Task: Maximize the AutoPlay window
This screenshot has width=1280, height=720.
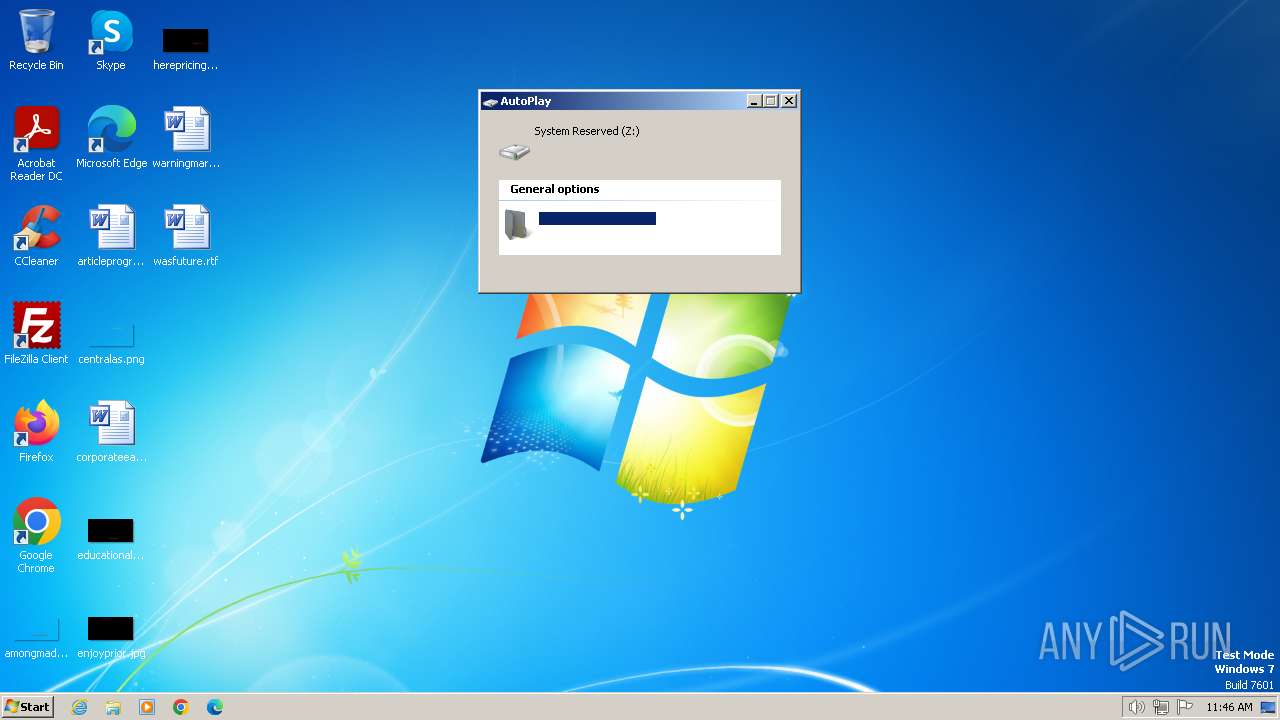Action: click(x=770, y=101)
